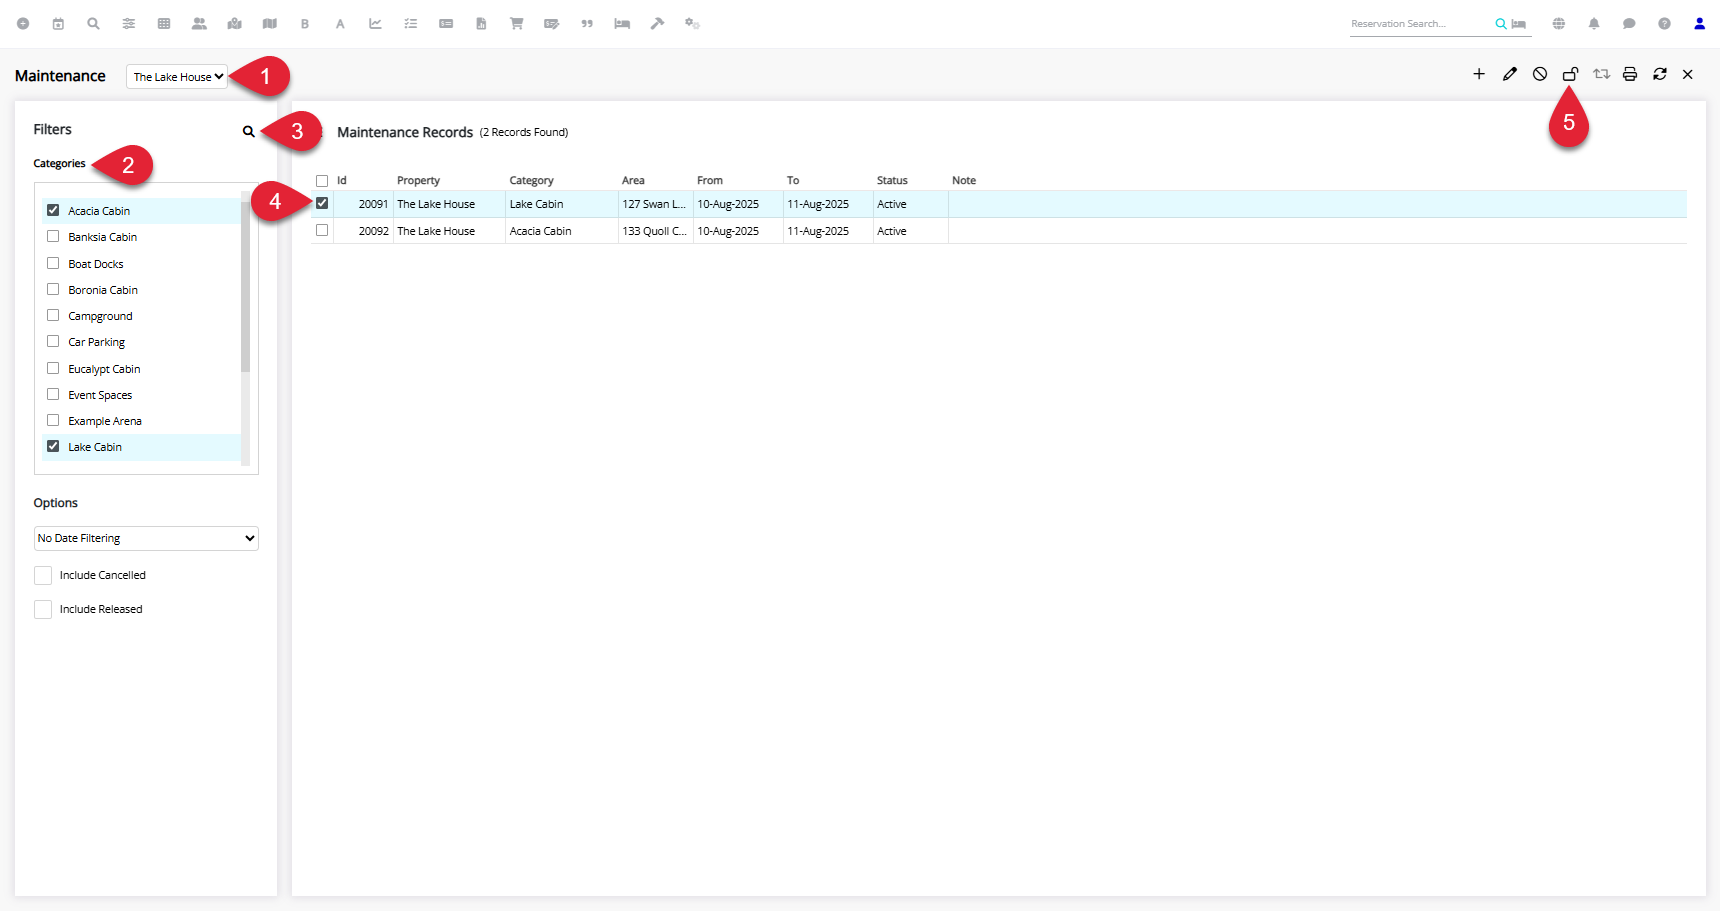Screen dimensions: 1720x911
Task: Open the calendar icon in the top toolbar
Action: click(58, 24)
